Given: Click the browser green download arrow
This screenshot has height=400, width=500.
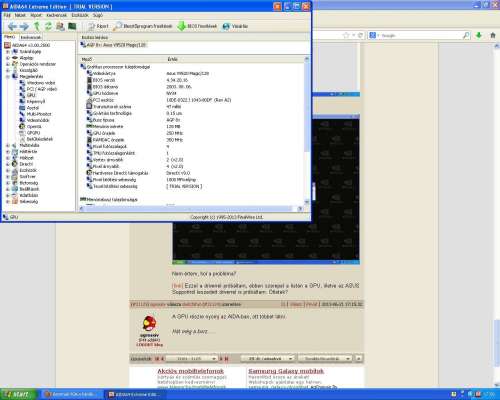Looking at the screenshot, I should point(479,35).
